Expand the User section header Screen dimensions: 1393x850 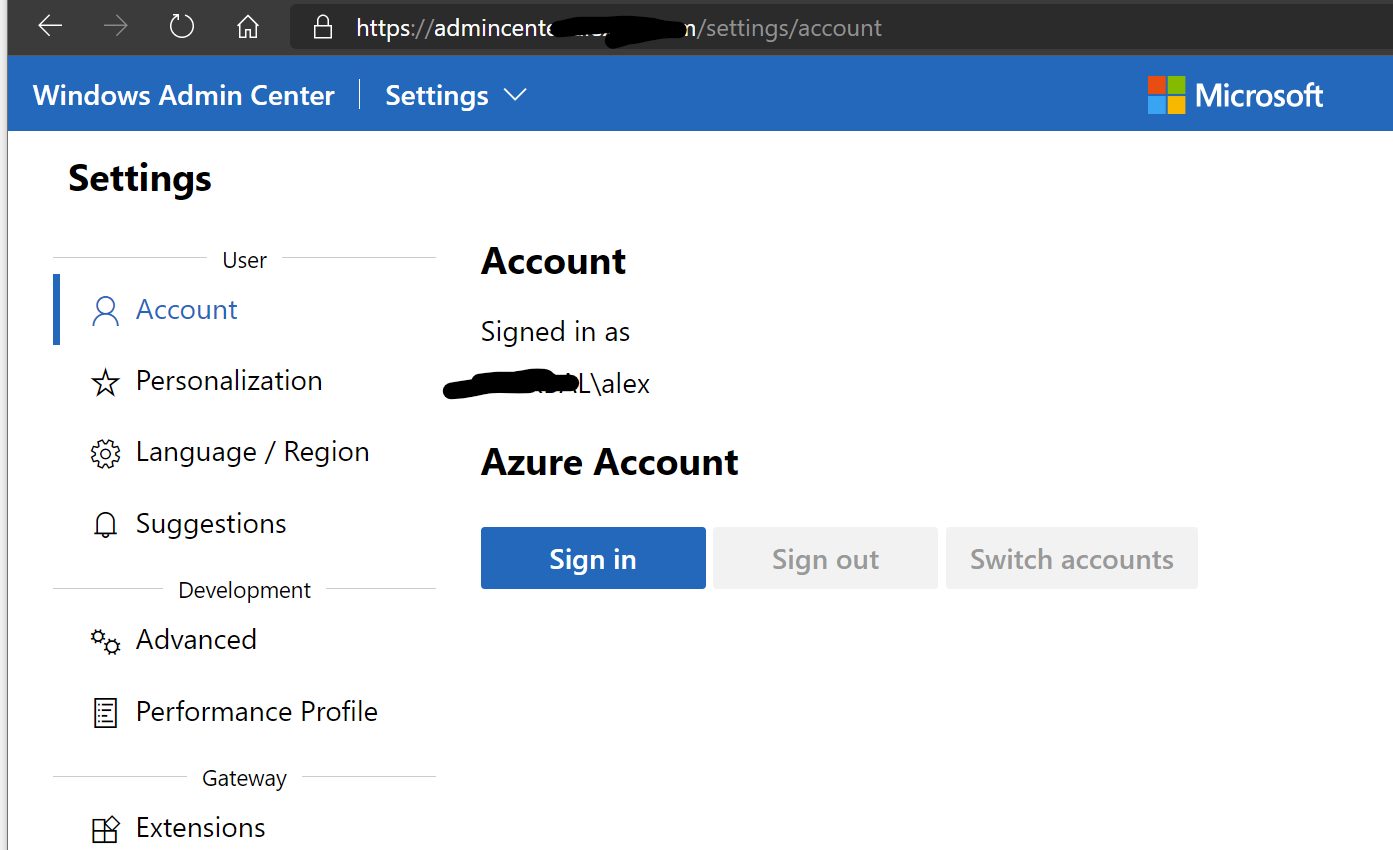click(244, 259)
